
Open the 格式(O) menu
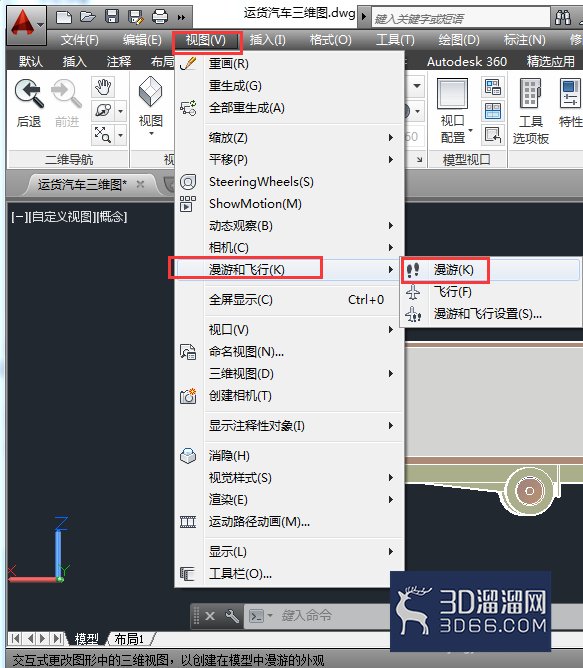[x=331, y=40]
